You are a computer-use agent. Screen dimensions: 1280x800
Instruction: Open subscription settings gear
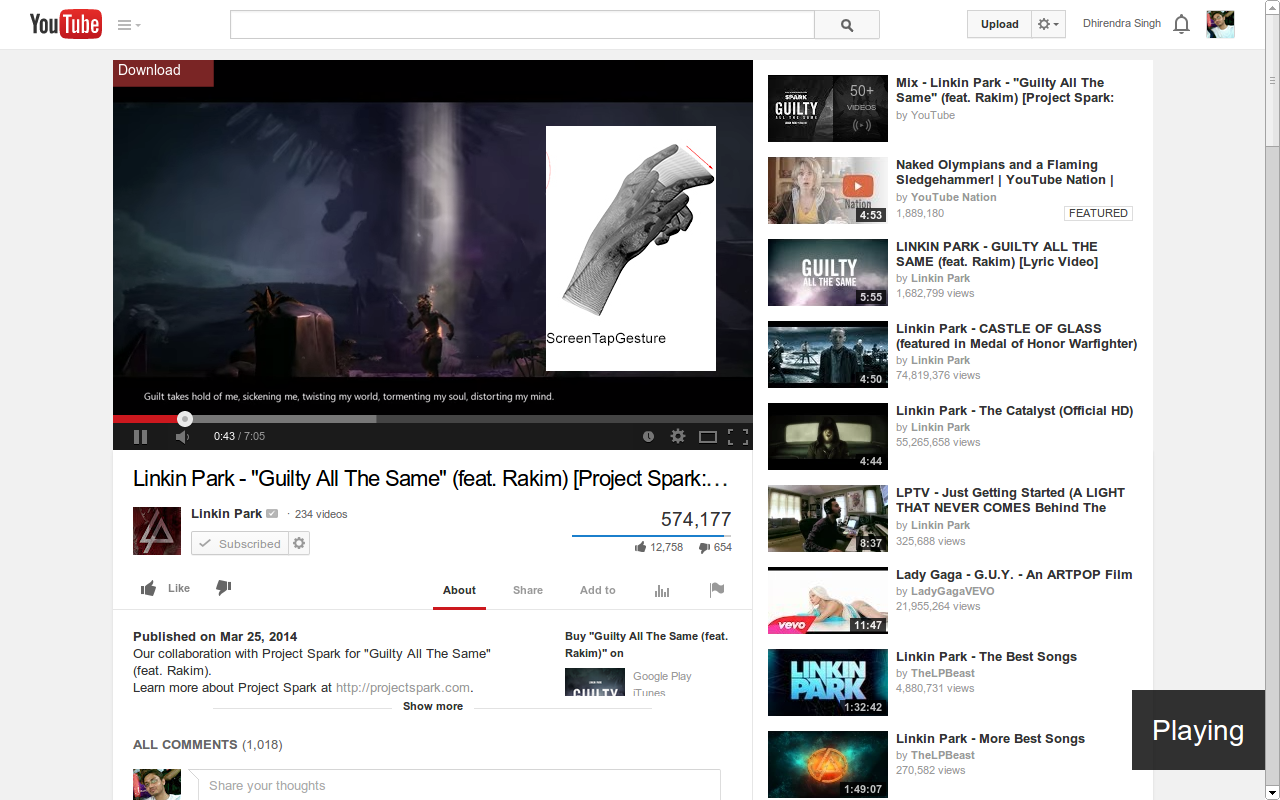coord(299,543)
